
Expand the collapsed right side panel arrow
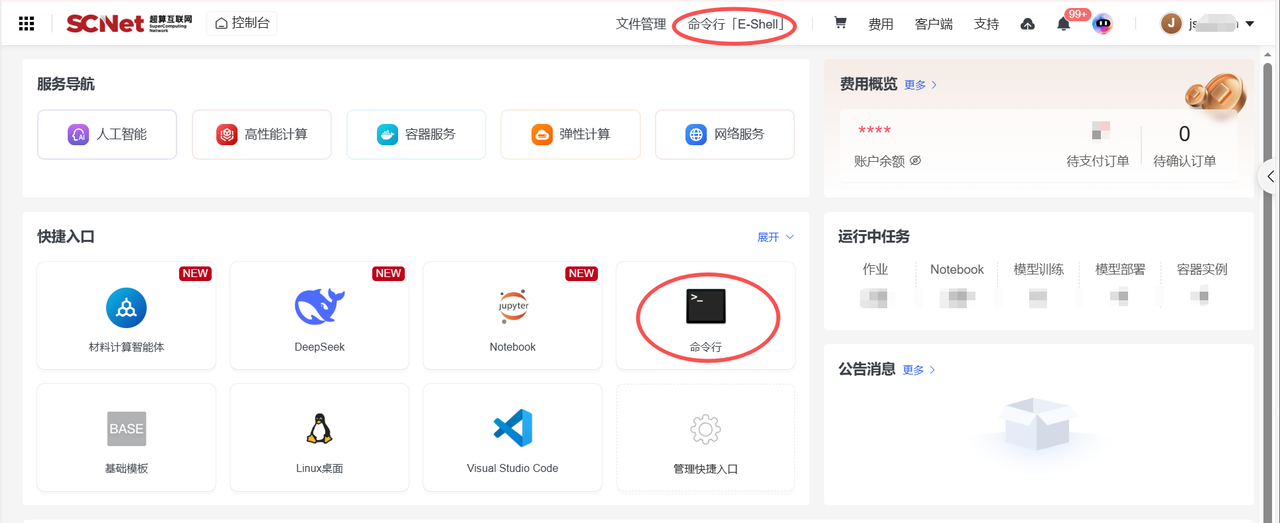(x=1270, y=177)
